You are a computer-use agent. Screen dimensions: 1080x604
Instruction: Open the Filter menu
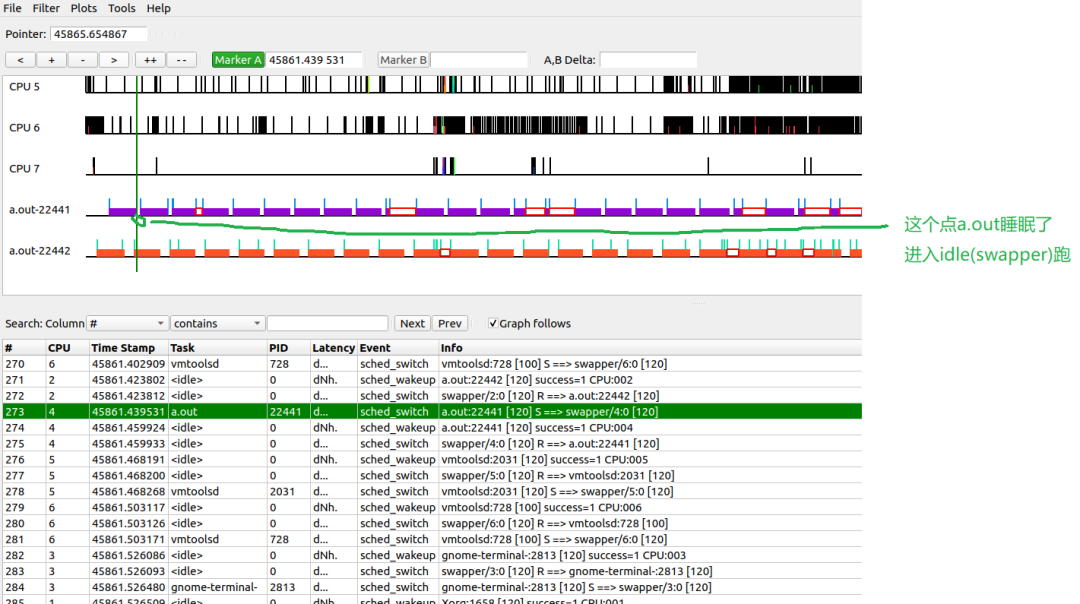[46, 8]
